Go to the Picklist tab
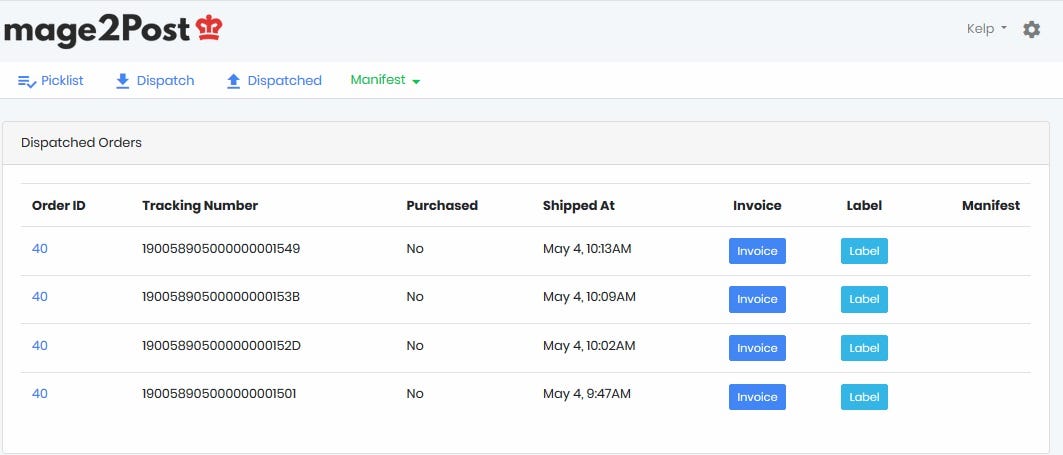1063x455 pixels. (51, 81)
